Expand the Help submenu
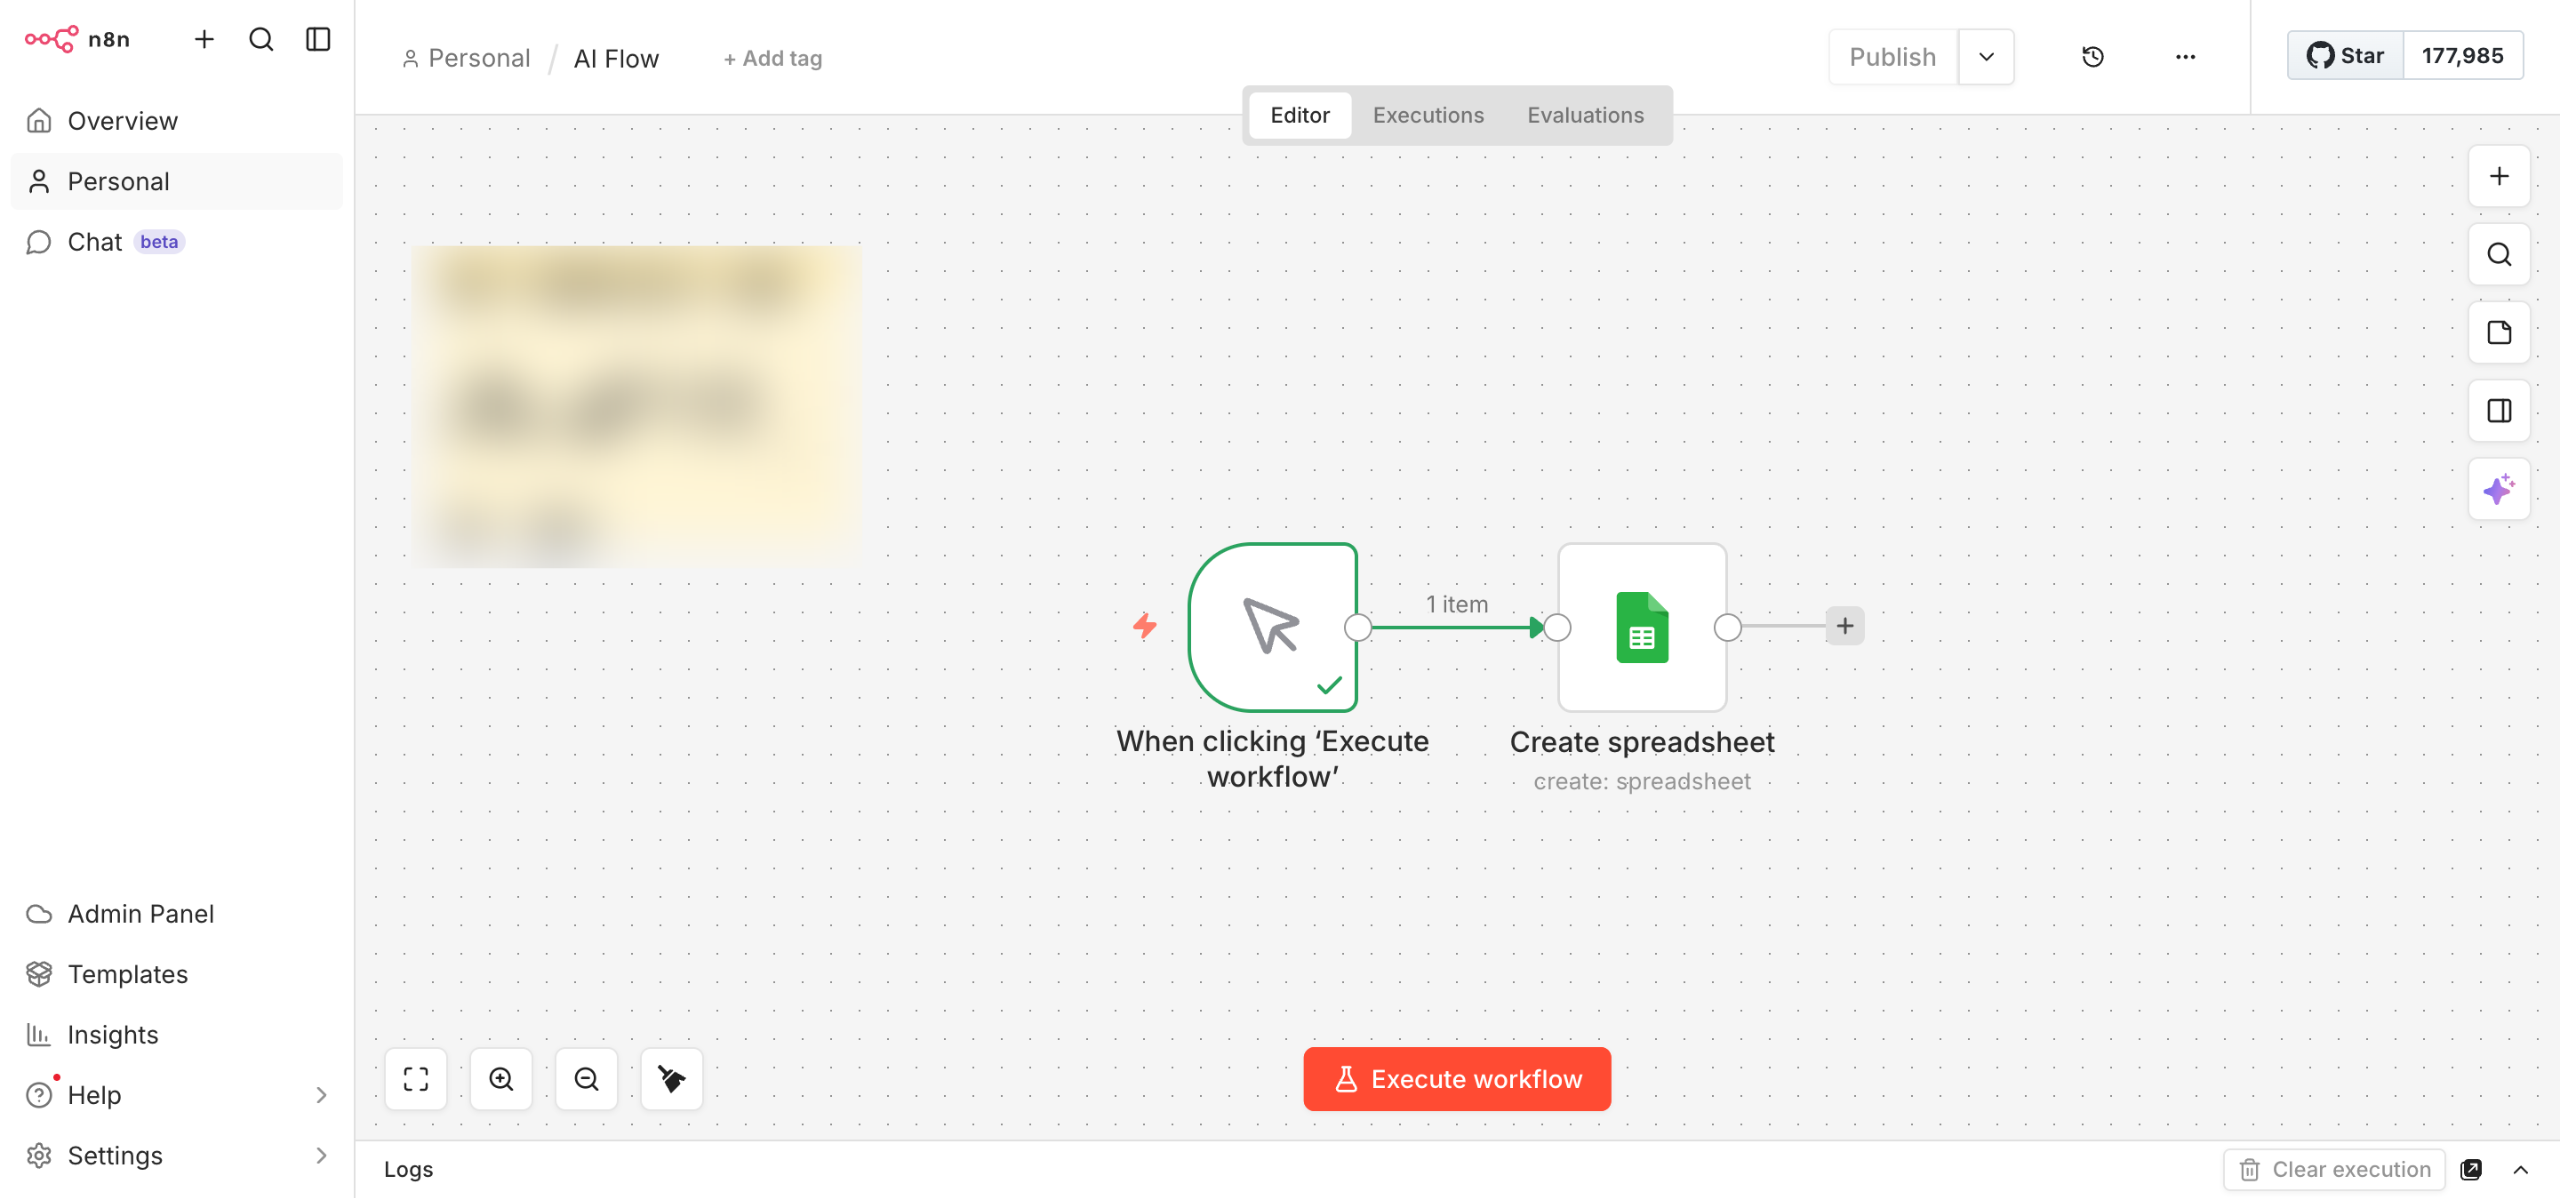Viewport: 2560px width, 1198px height. click(x=321, y=1095)
